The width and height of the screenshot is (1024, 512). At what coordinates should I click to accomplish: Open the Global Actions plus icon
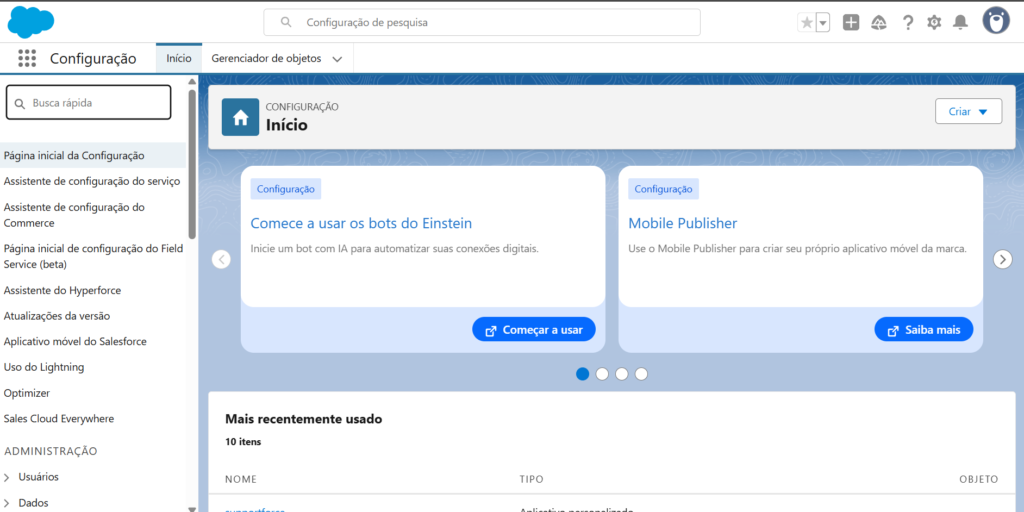tap(851, 23)
